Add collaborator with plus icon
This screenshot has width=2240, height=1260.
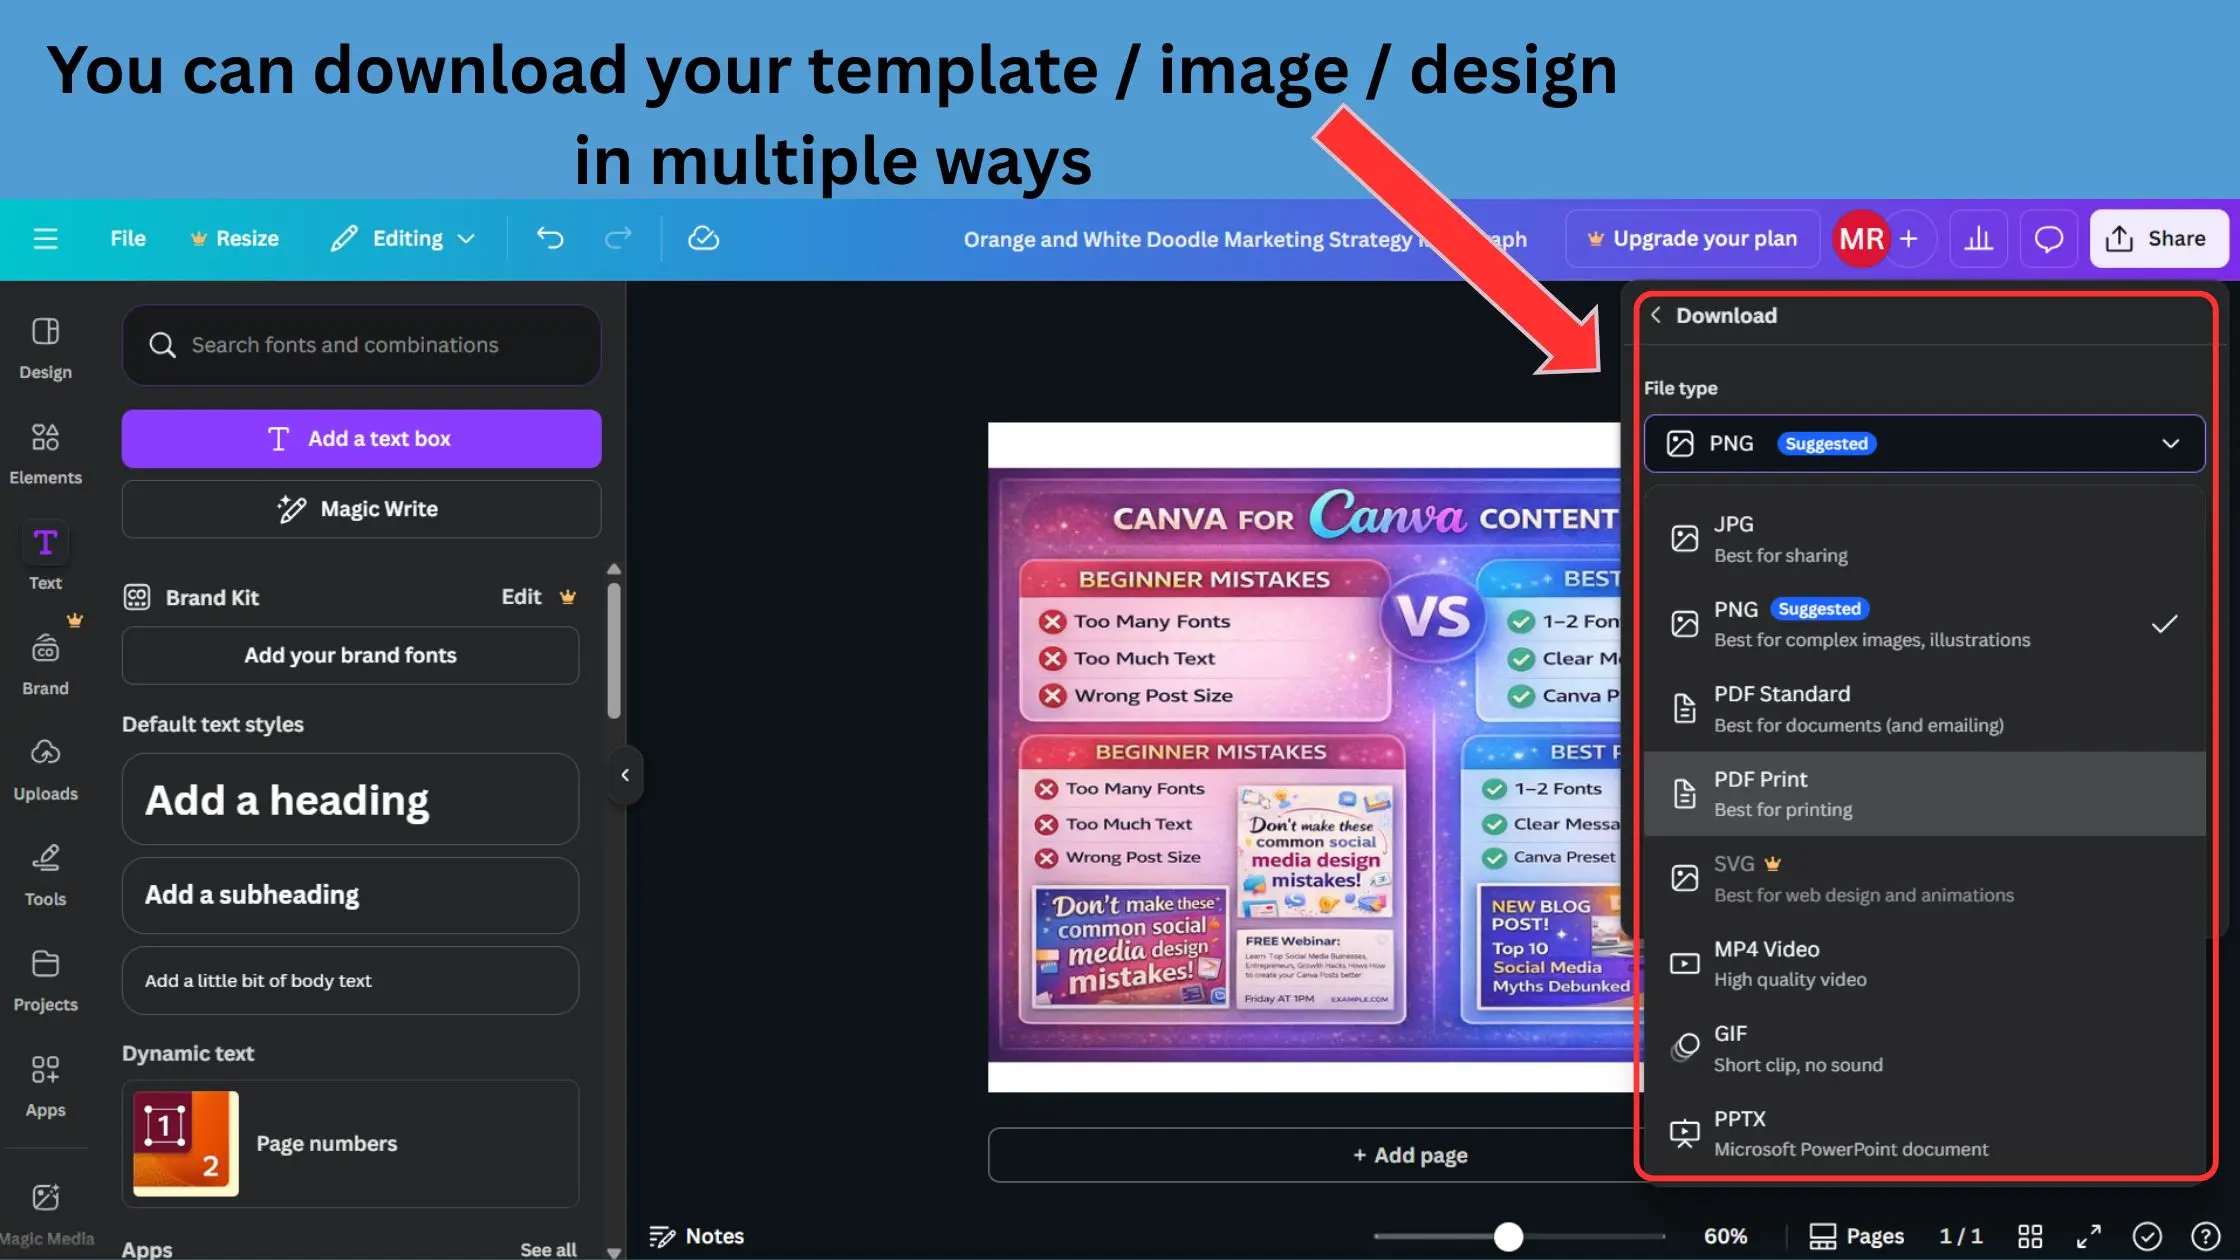click(x=1908, y=239)
